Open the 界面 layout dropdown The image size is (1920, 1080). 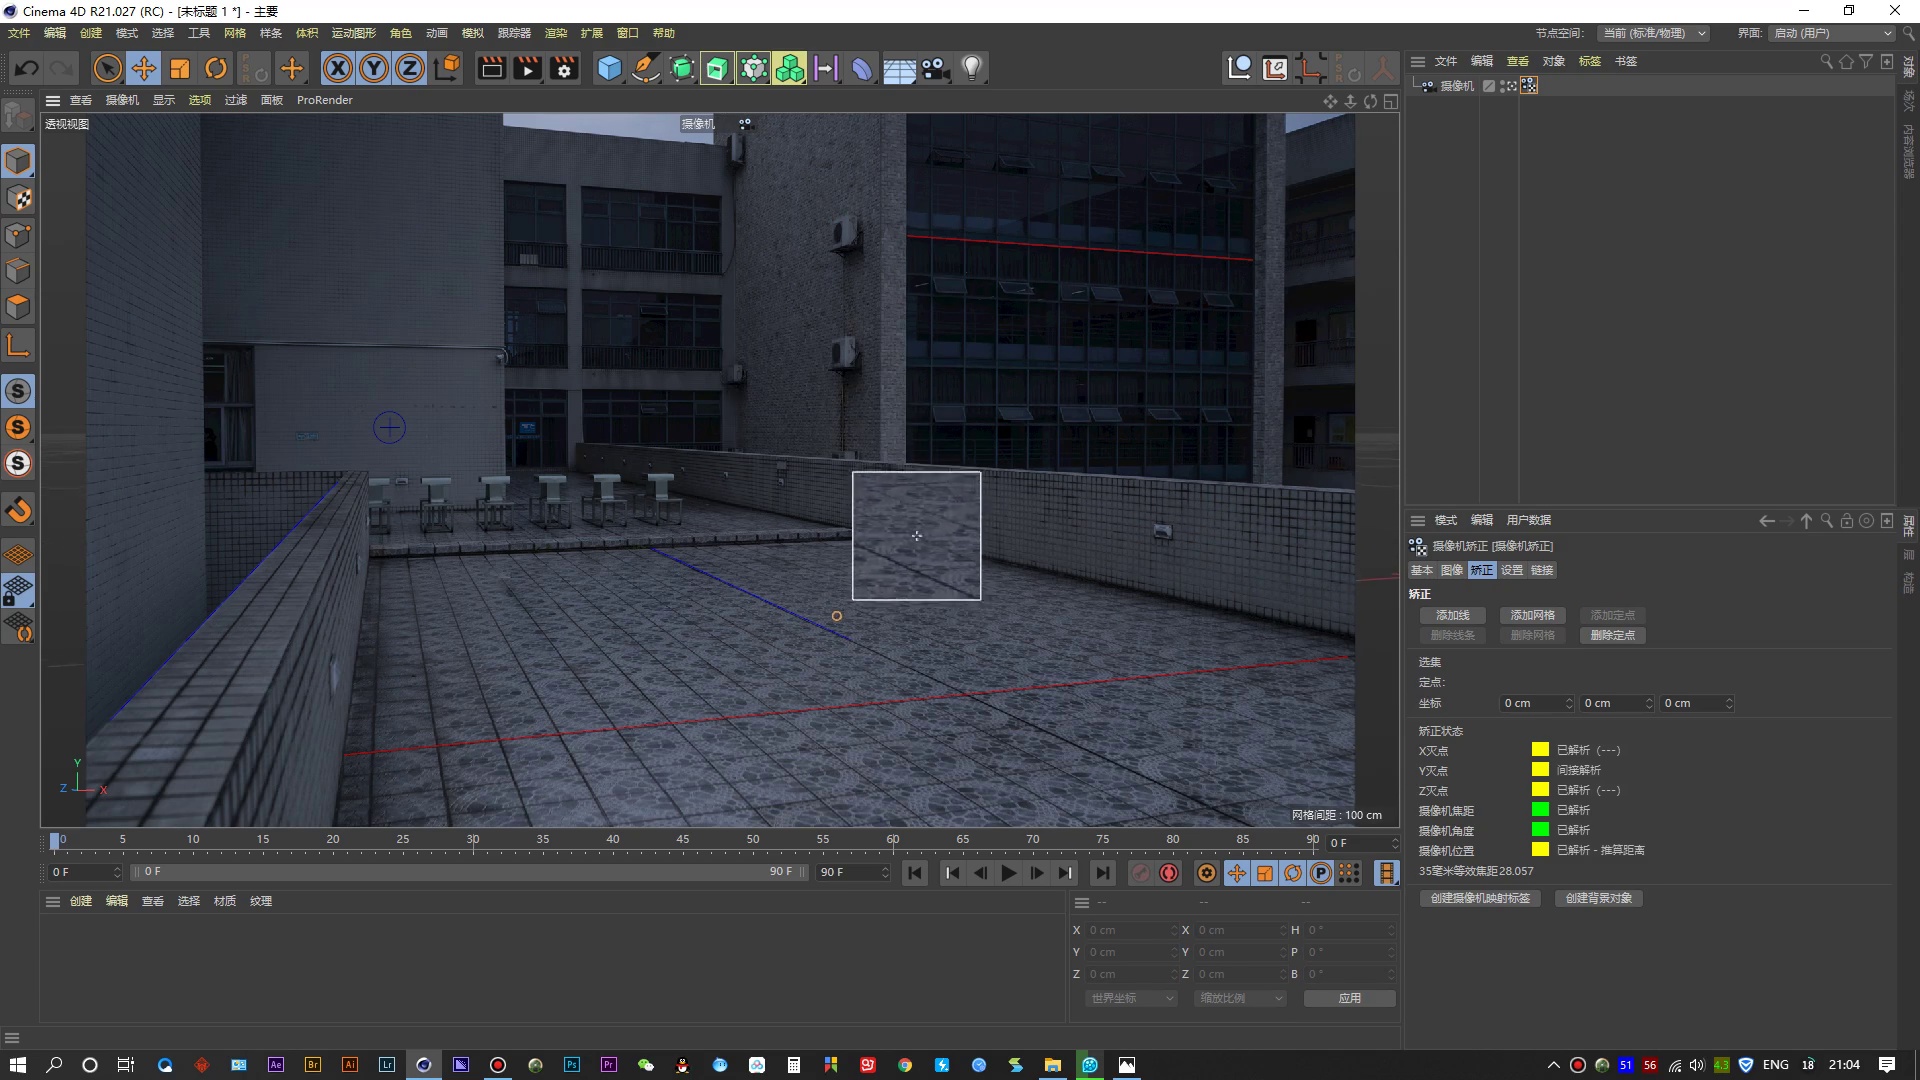click(x=1833, y=33)
